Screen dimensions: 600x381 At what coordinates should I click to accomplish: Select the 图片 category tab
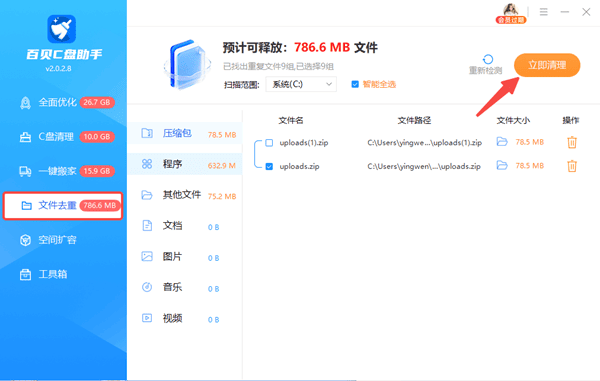pos(185,257)
